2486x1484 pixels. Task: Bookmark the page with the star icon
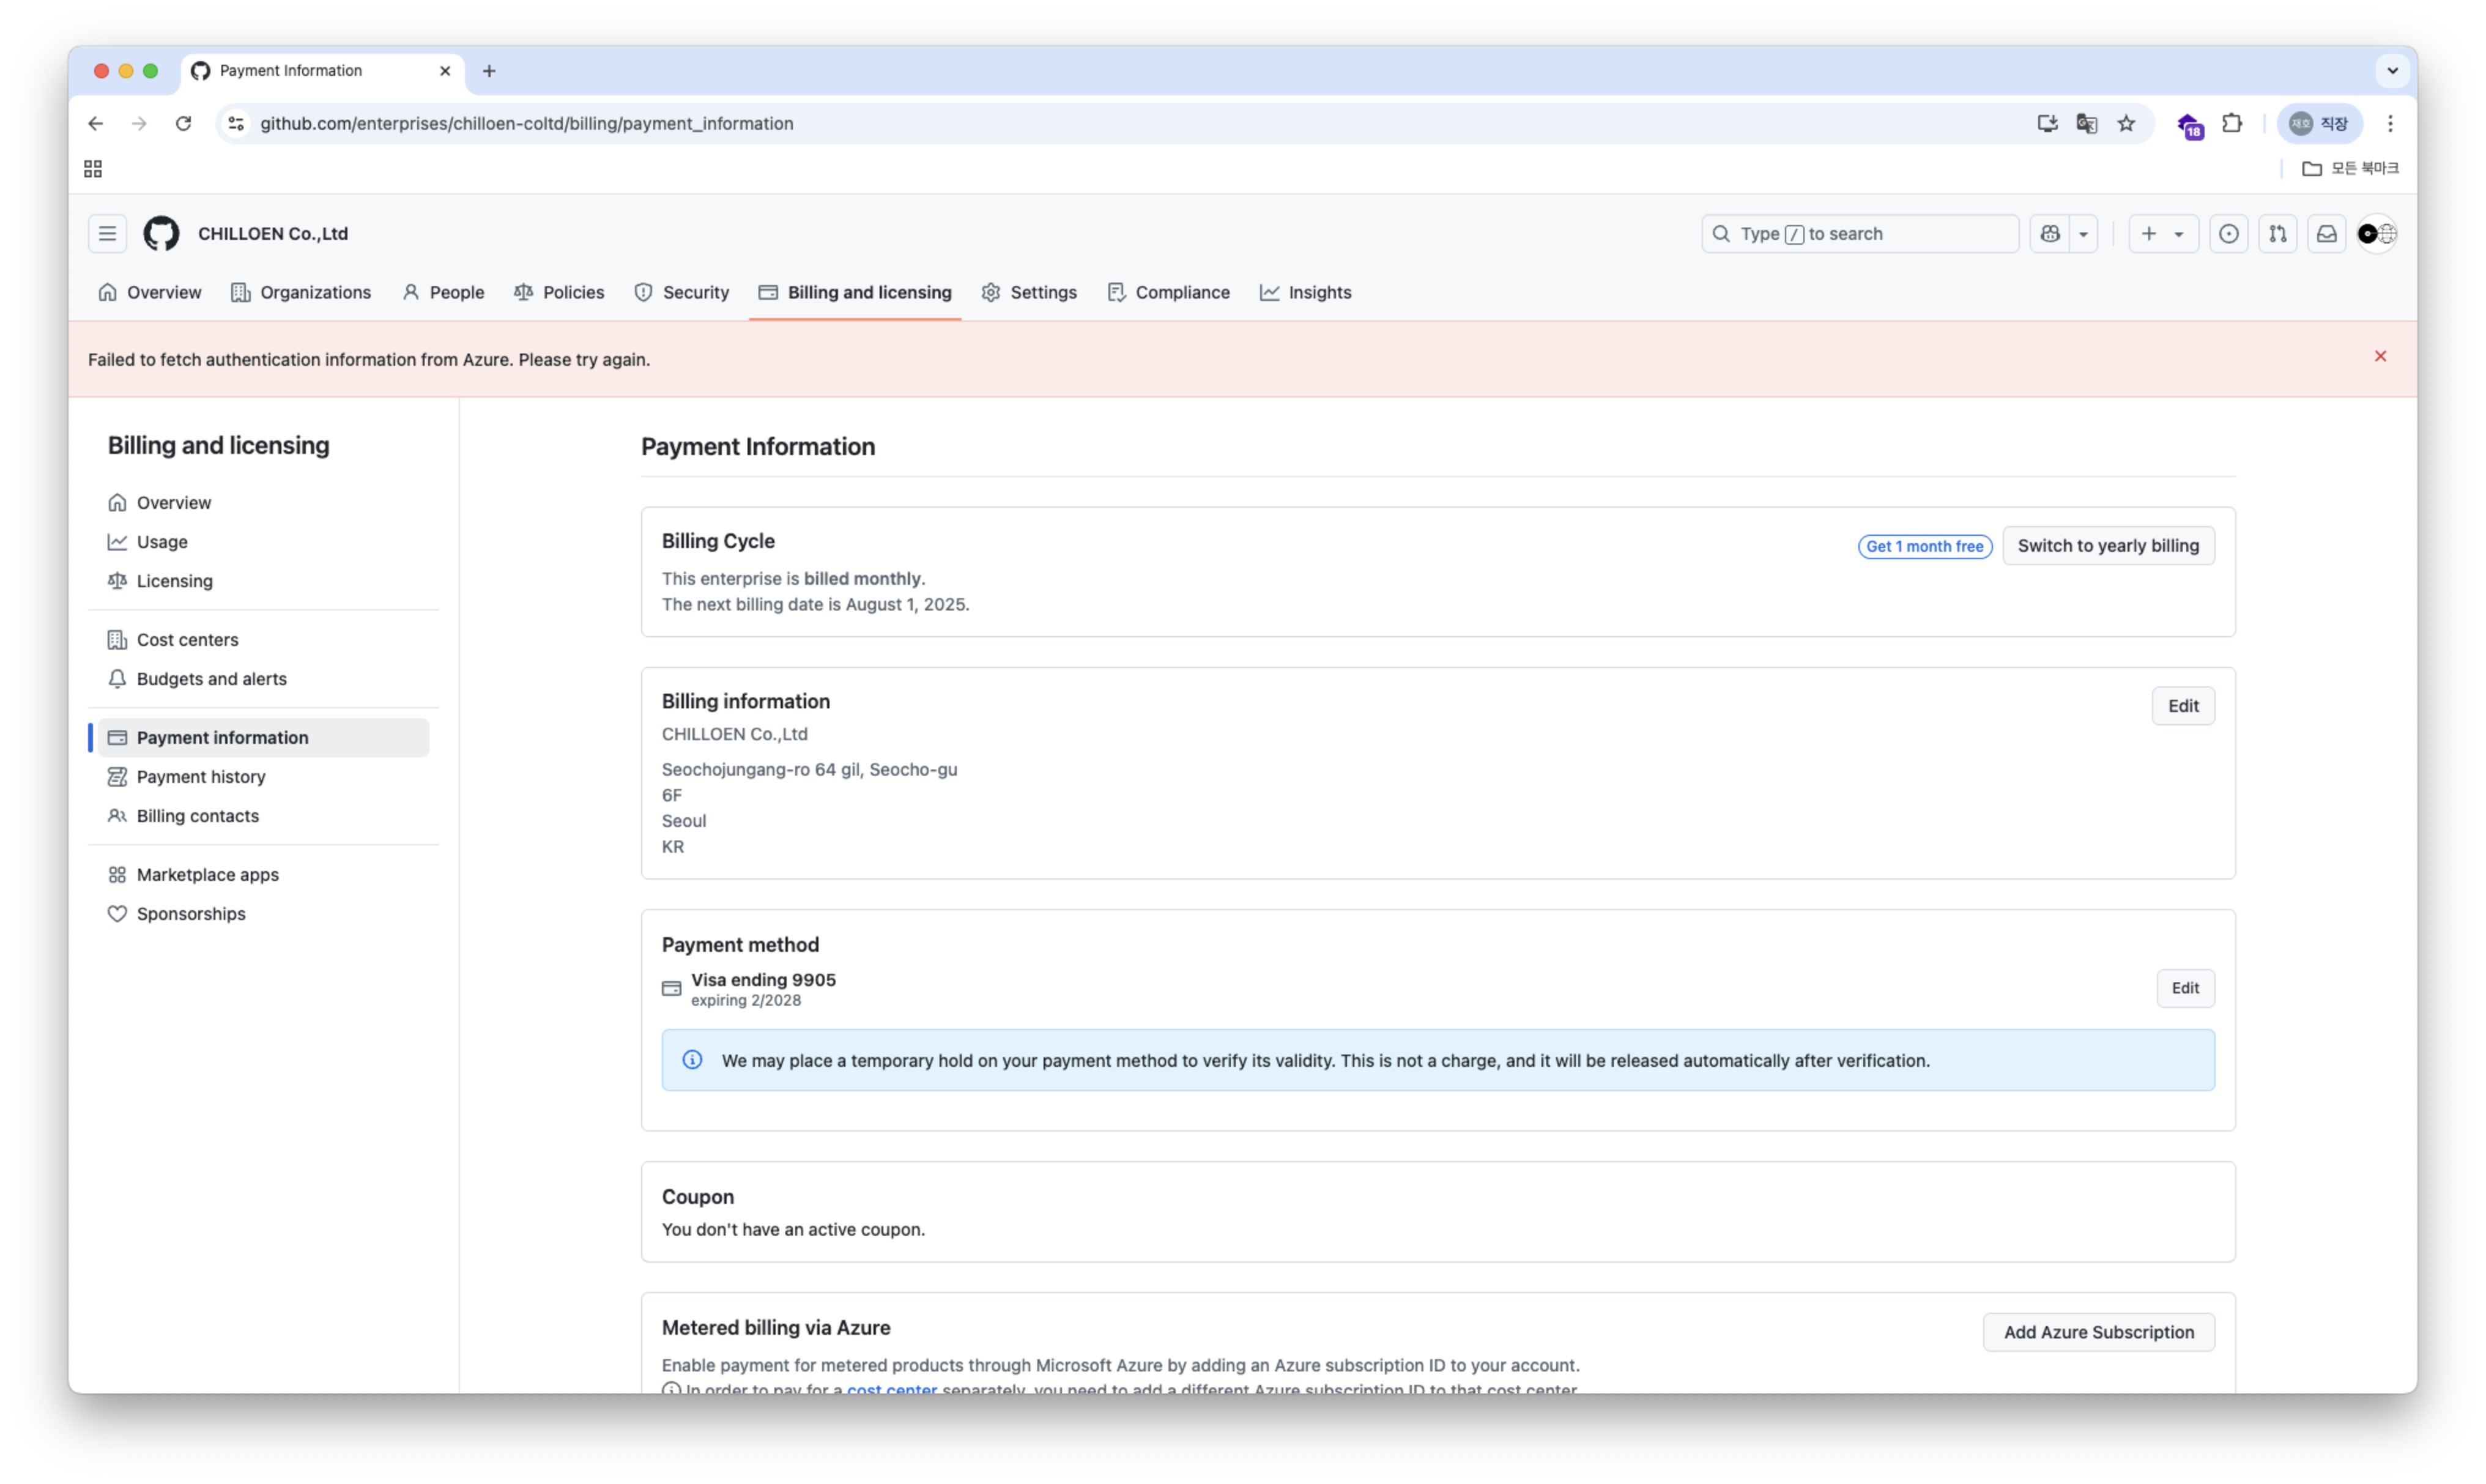(2126, 123)
